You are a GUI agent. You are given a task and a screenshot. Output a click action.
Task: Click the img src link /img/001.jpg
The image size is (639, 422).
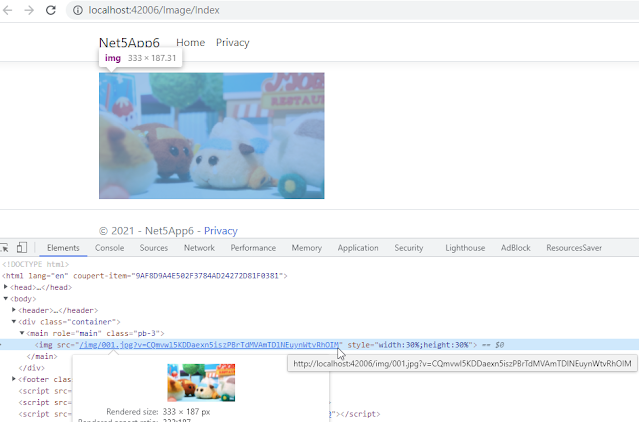pyautogui.click(x=209, y=345)
